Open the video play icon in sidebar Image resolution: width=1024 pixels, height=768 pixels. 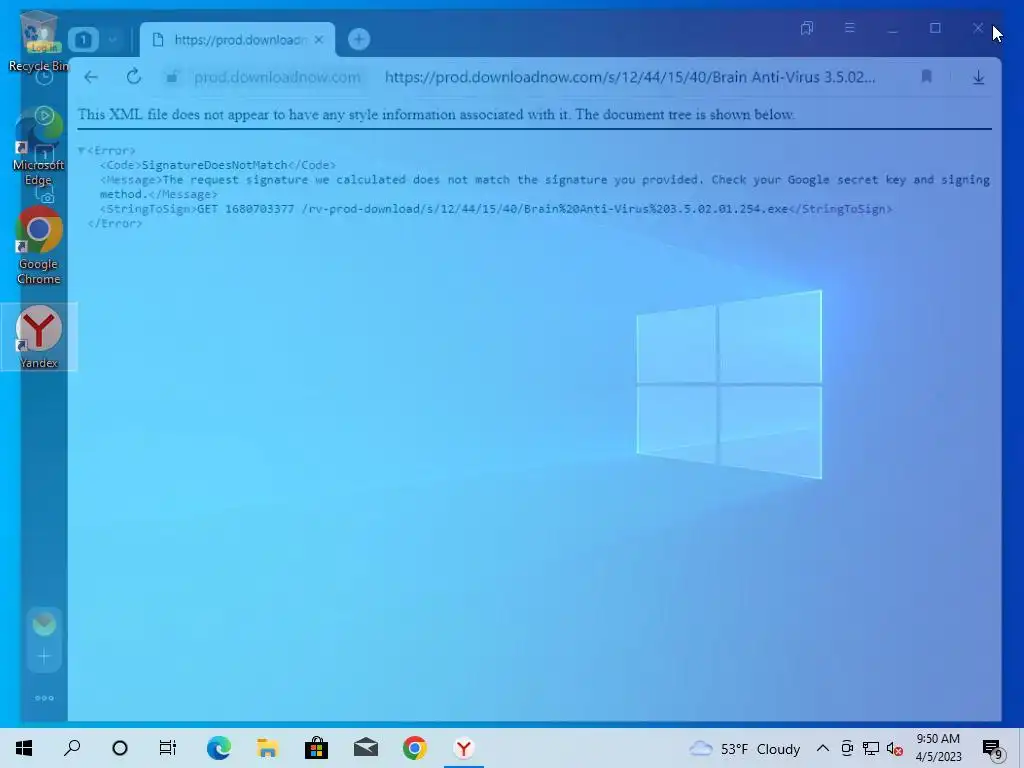click(44, 116)
